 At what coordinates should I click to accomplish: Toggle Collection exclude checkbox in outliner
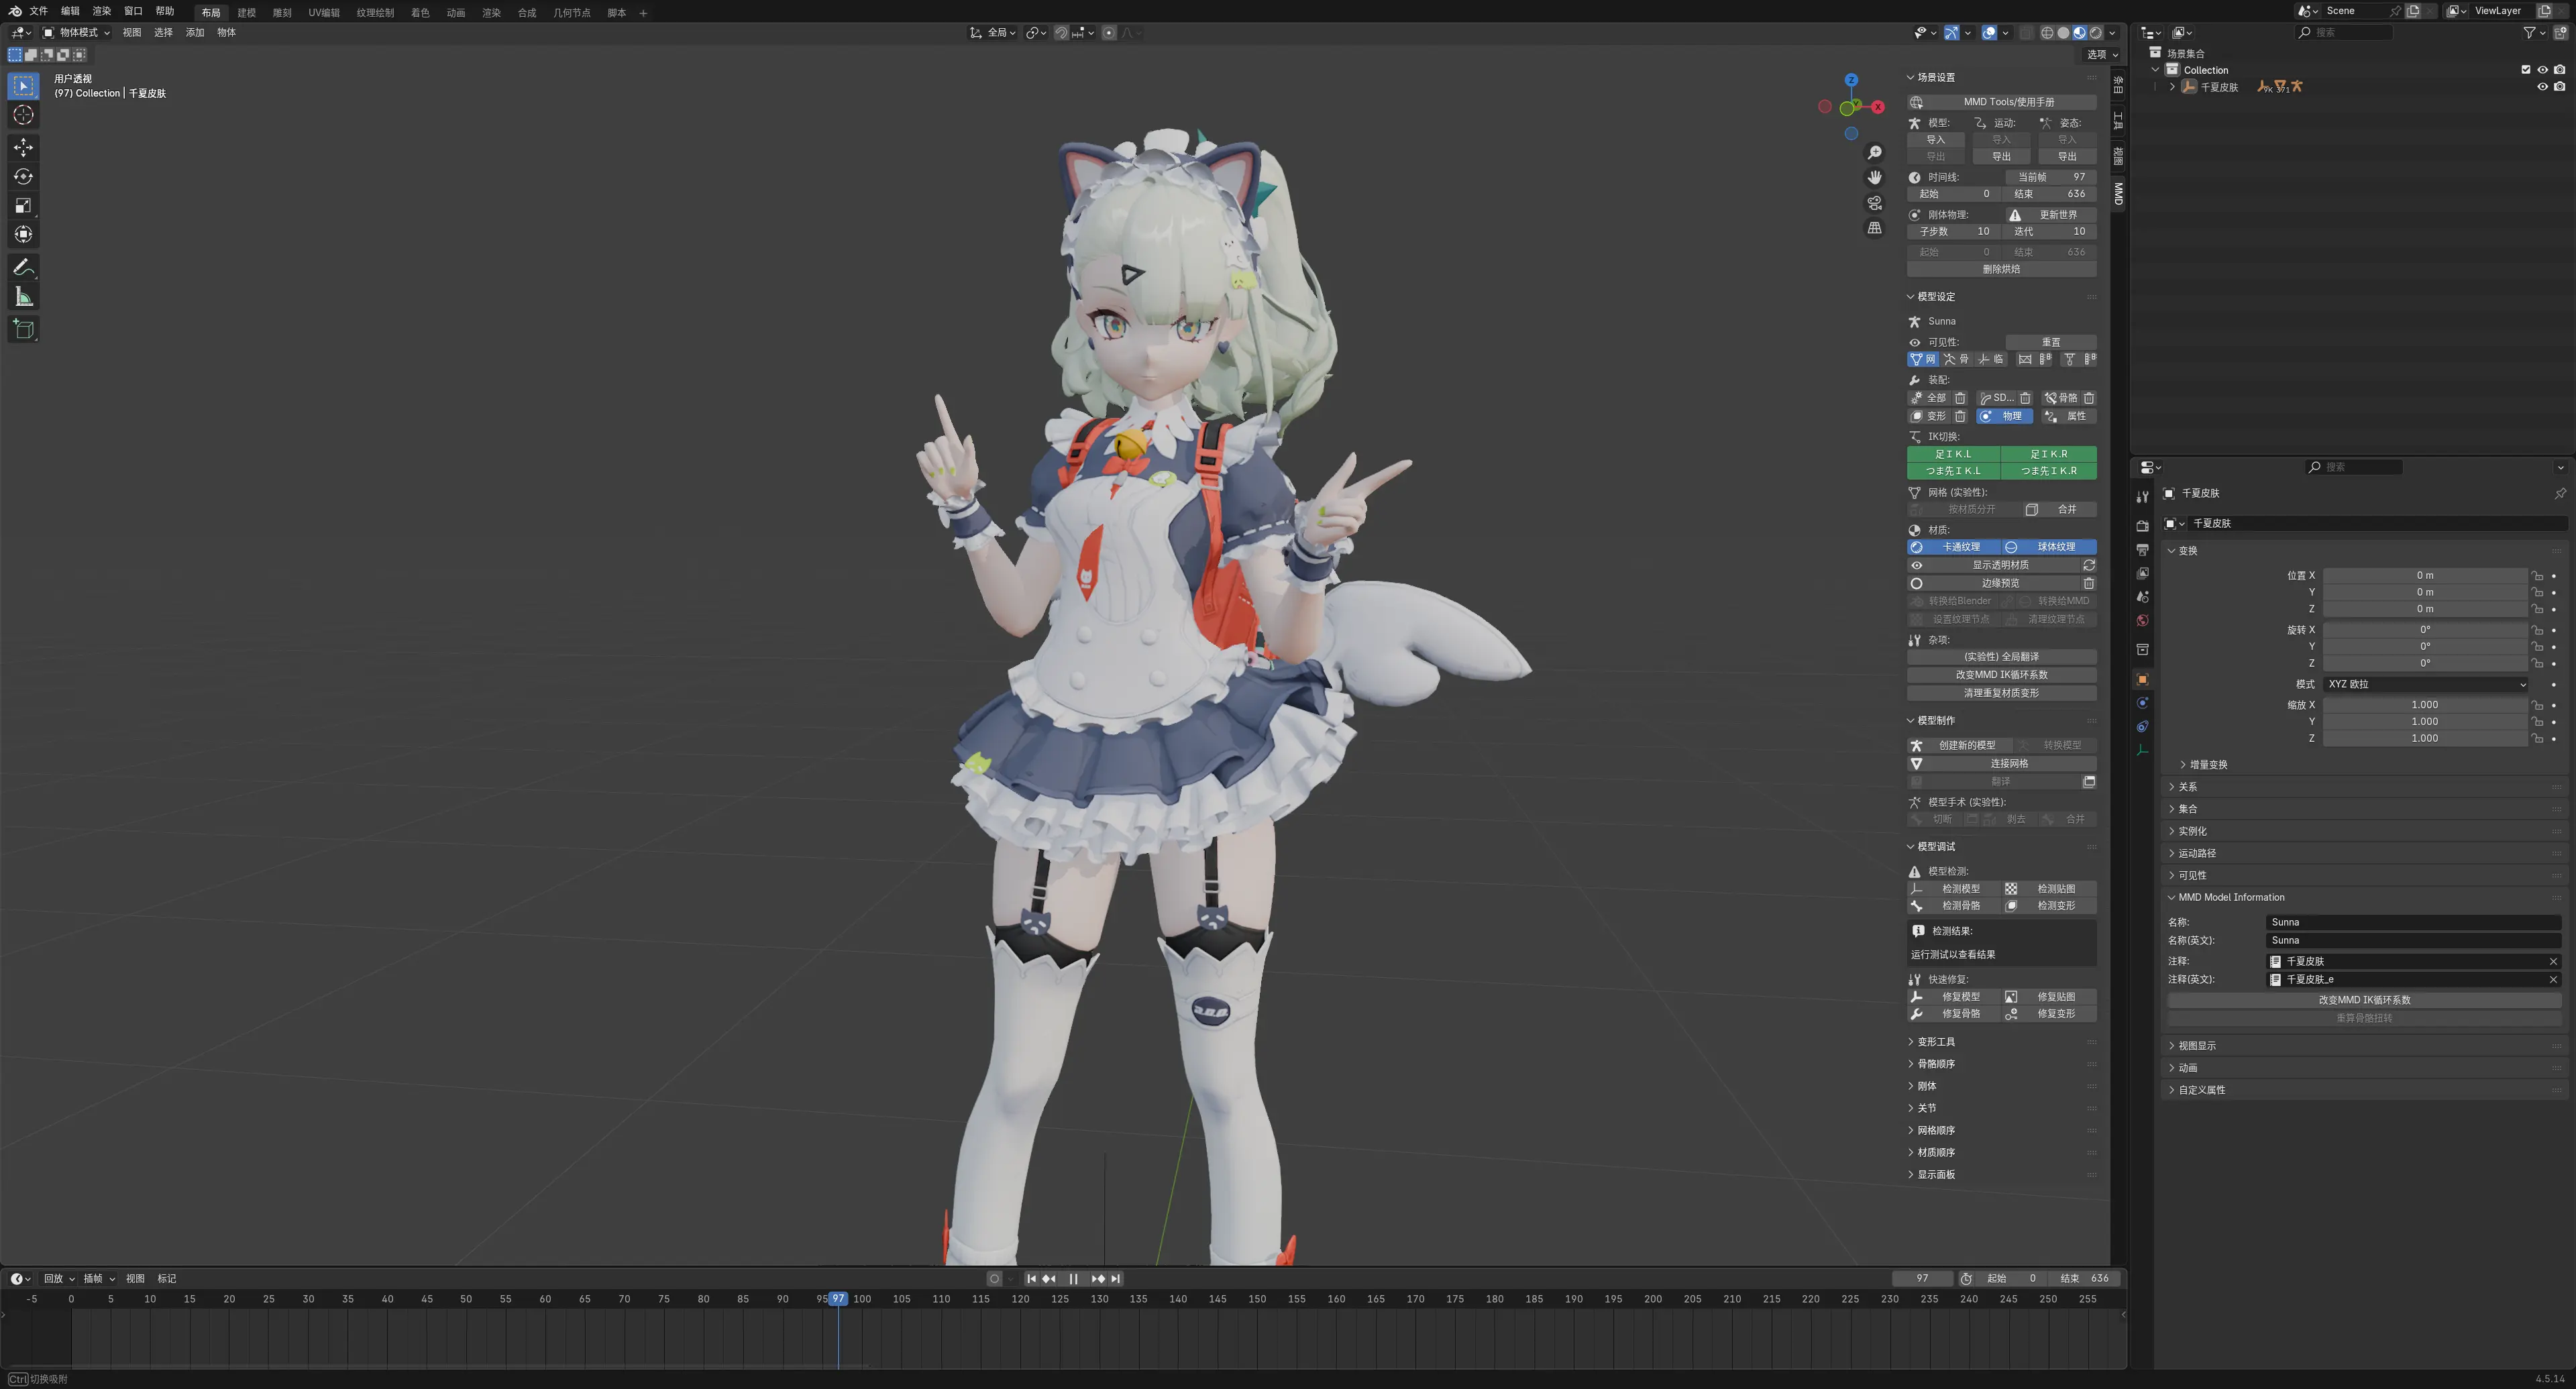click(2526, 70)
